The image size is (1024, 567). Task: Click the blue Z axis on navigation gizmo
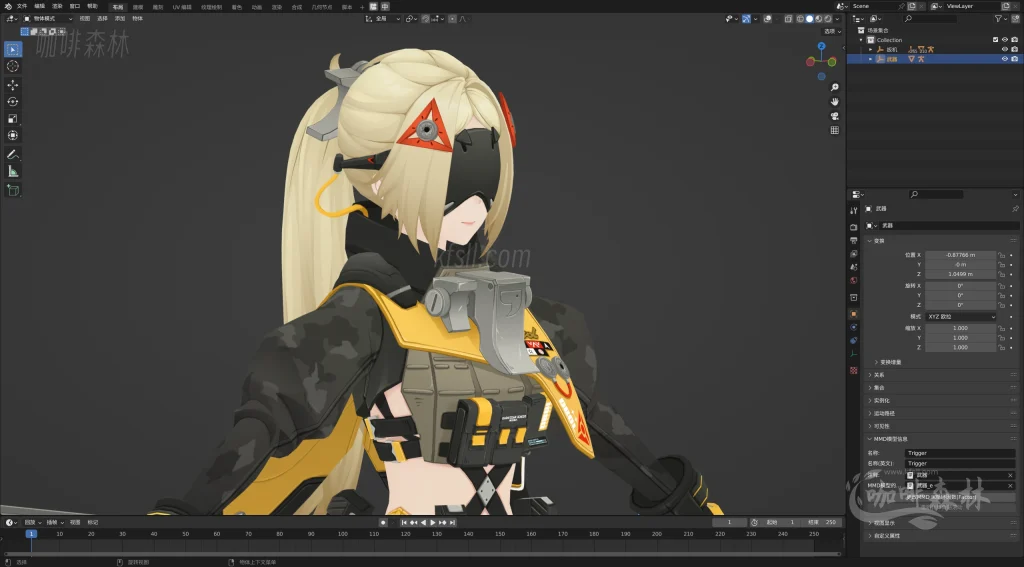(822, 46)
